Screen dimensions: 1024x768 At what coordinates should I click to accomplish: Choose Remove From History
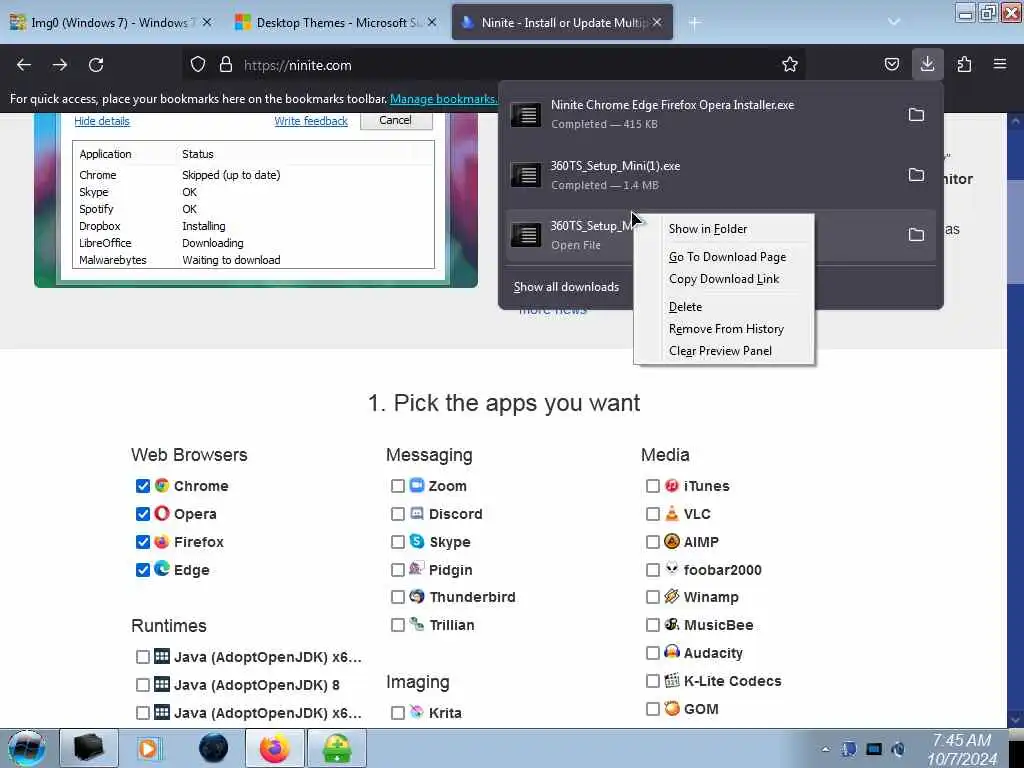724,329
